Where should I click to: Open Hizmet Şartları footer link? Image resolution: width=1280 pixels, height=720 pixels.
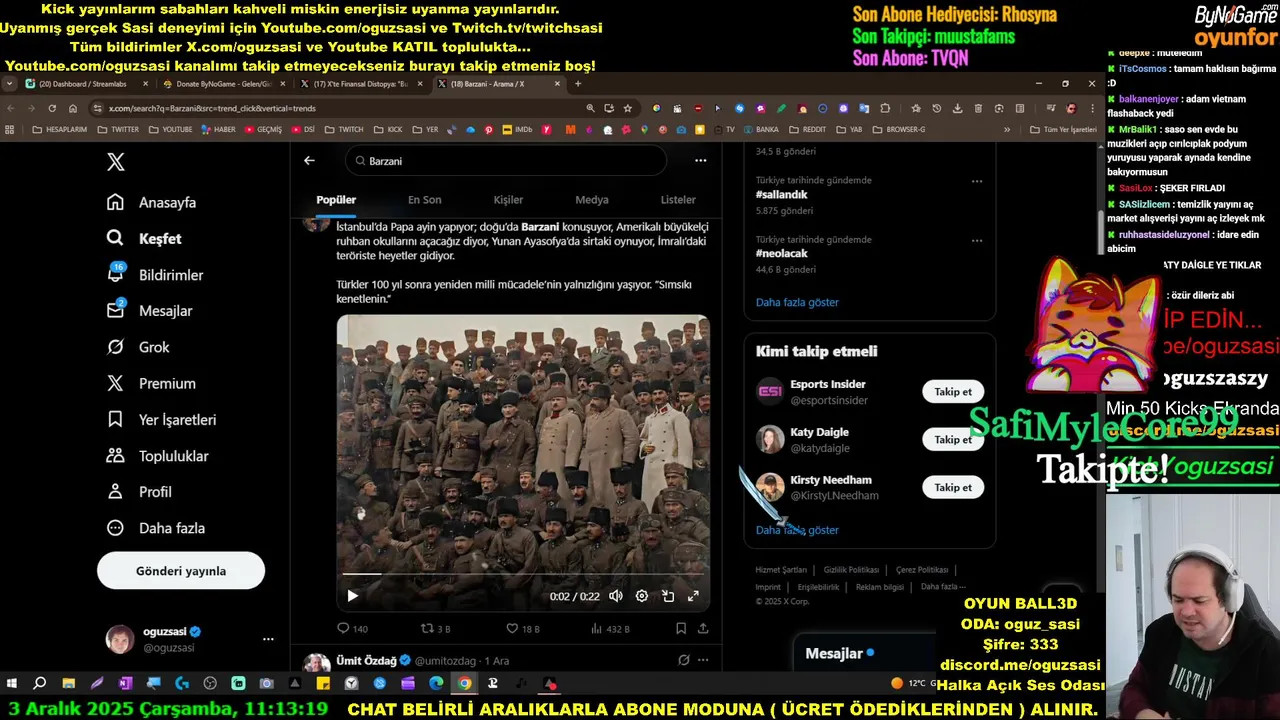[x=781, y=570]
